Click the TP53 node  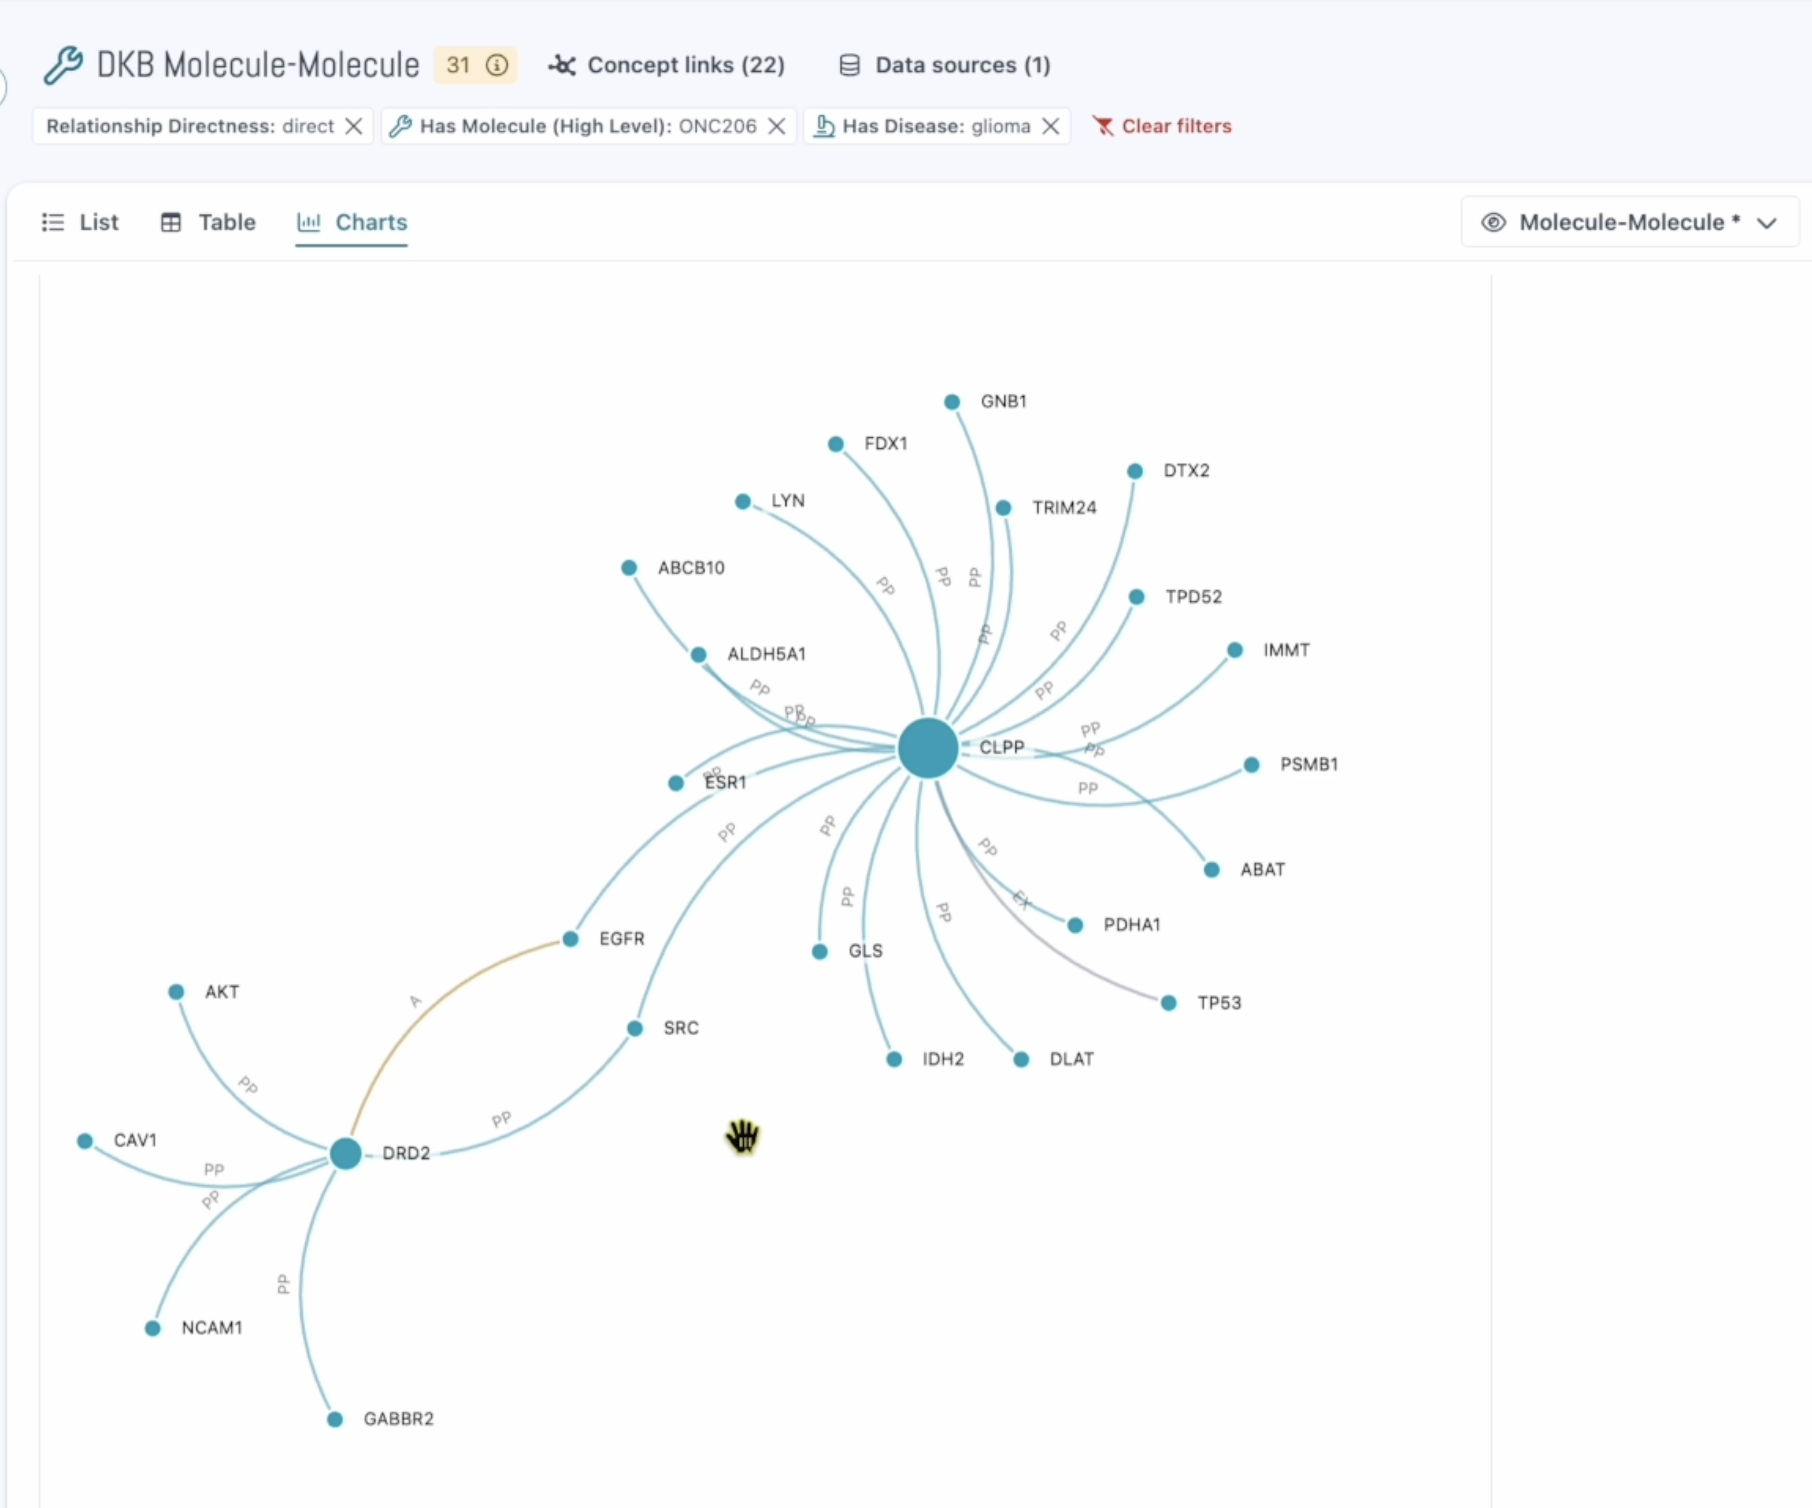1169,1003
